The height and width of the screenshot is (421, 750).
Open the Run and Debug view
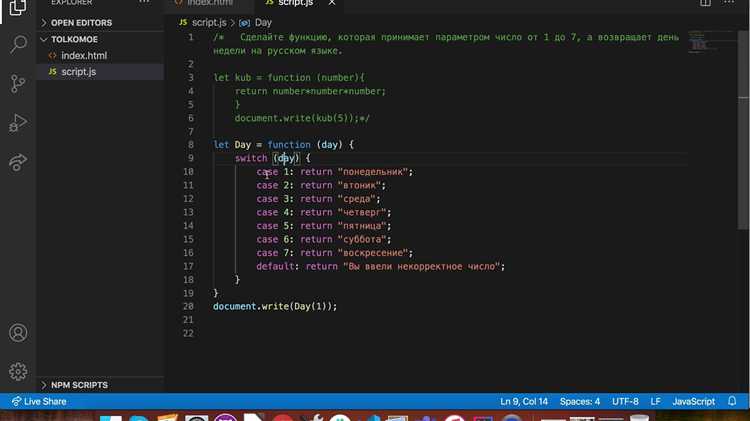pyautogui.click(x=18, y=123)
